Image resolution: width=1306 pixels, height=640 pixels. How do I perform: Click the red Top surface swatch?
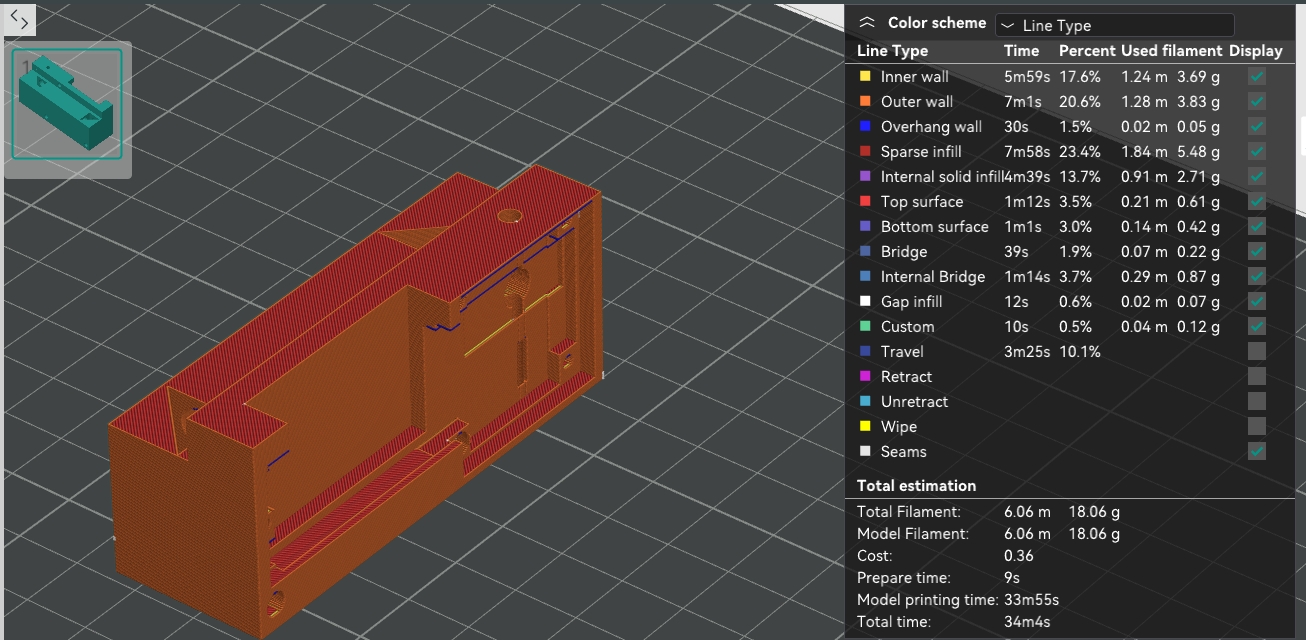865,201
